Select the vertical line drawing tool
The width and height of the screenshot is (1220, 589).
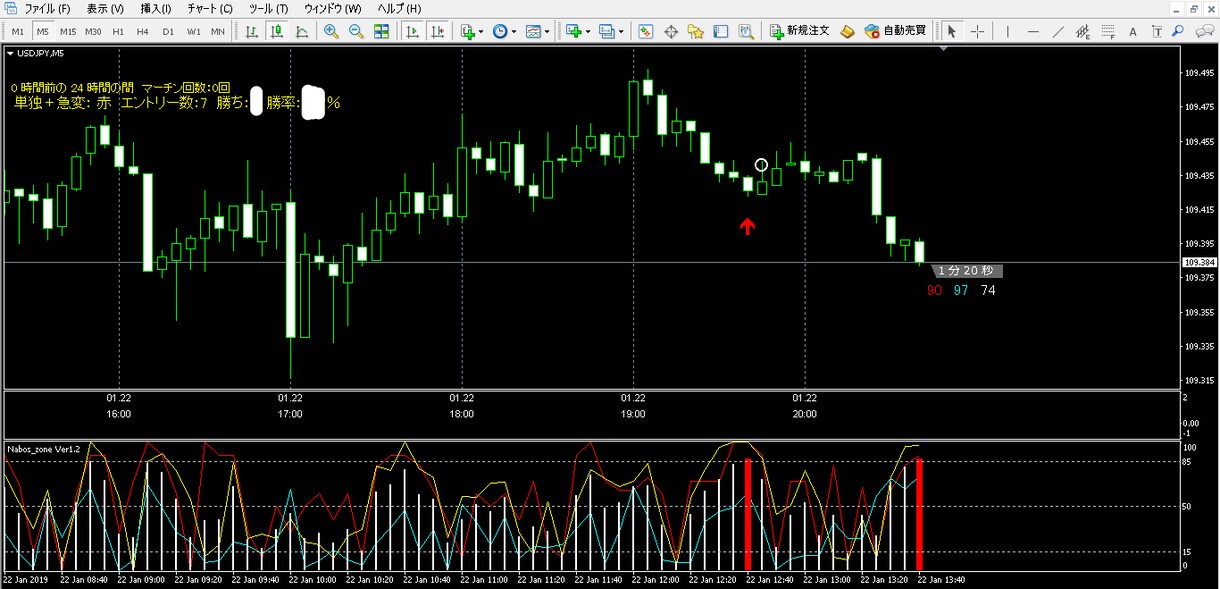point(1009,31)
